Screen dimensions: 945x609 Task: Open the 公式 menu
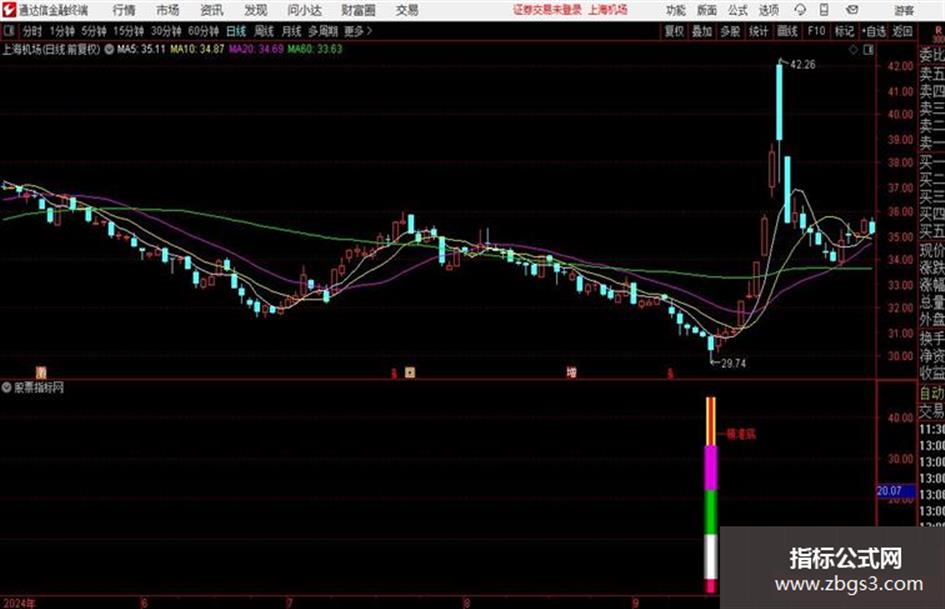tap(738, 10)
